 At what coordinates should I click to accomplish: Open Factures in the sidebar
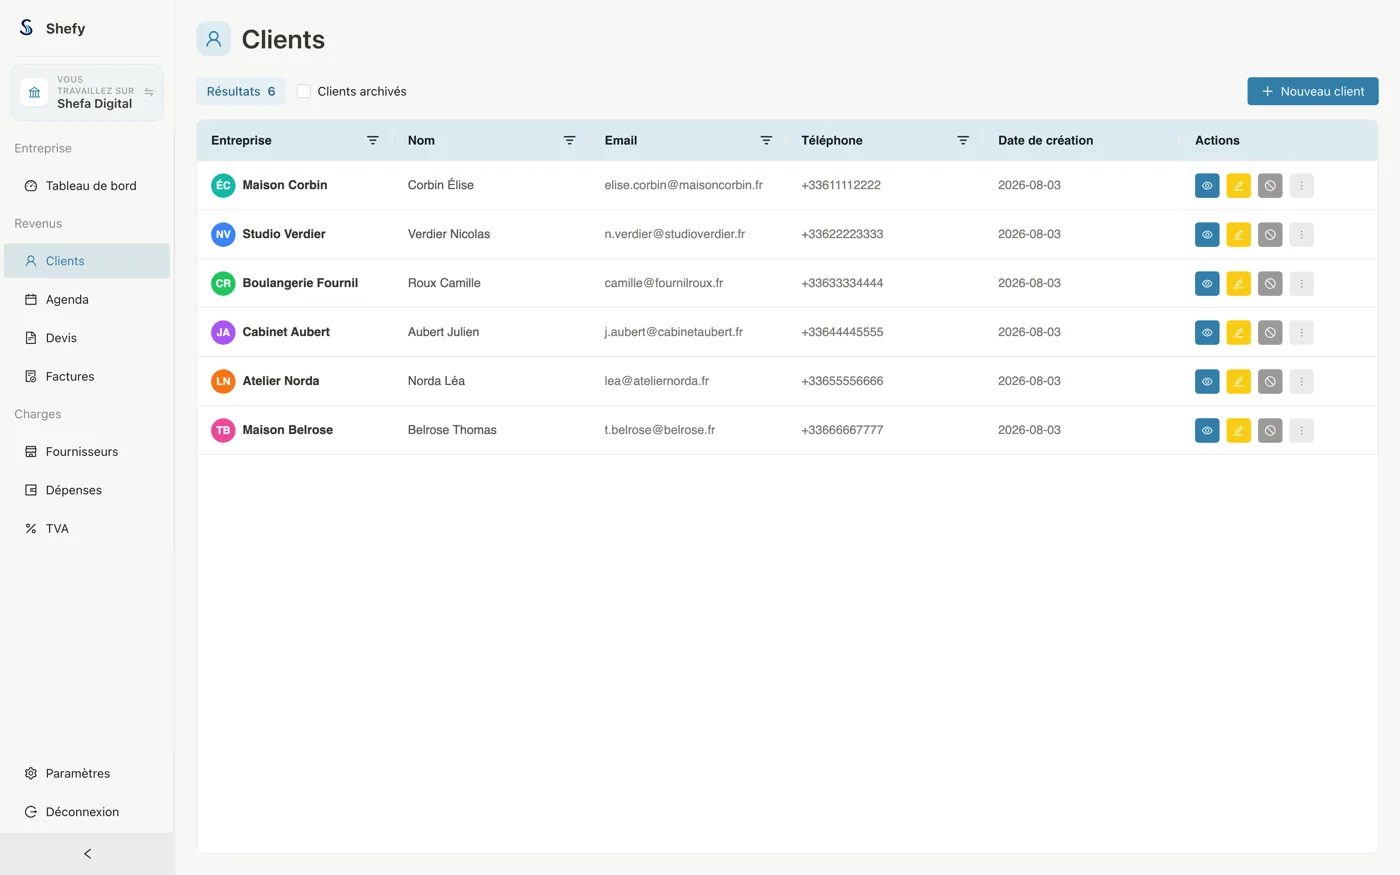pos(87,377)
